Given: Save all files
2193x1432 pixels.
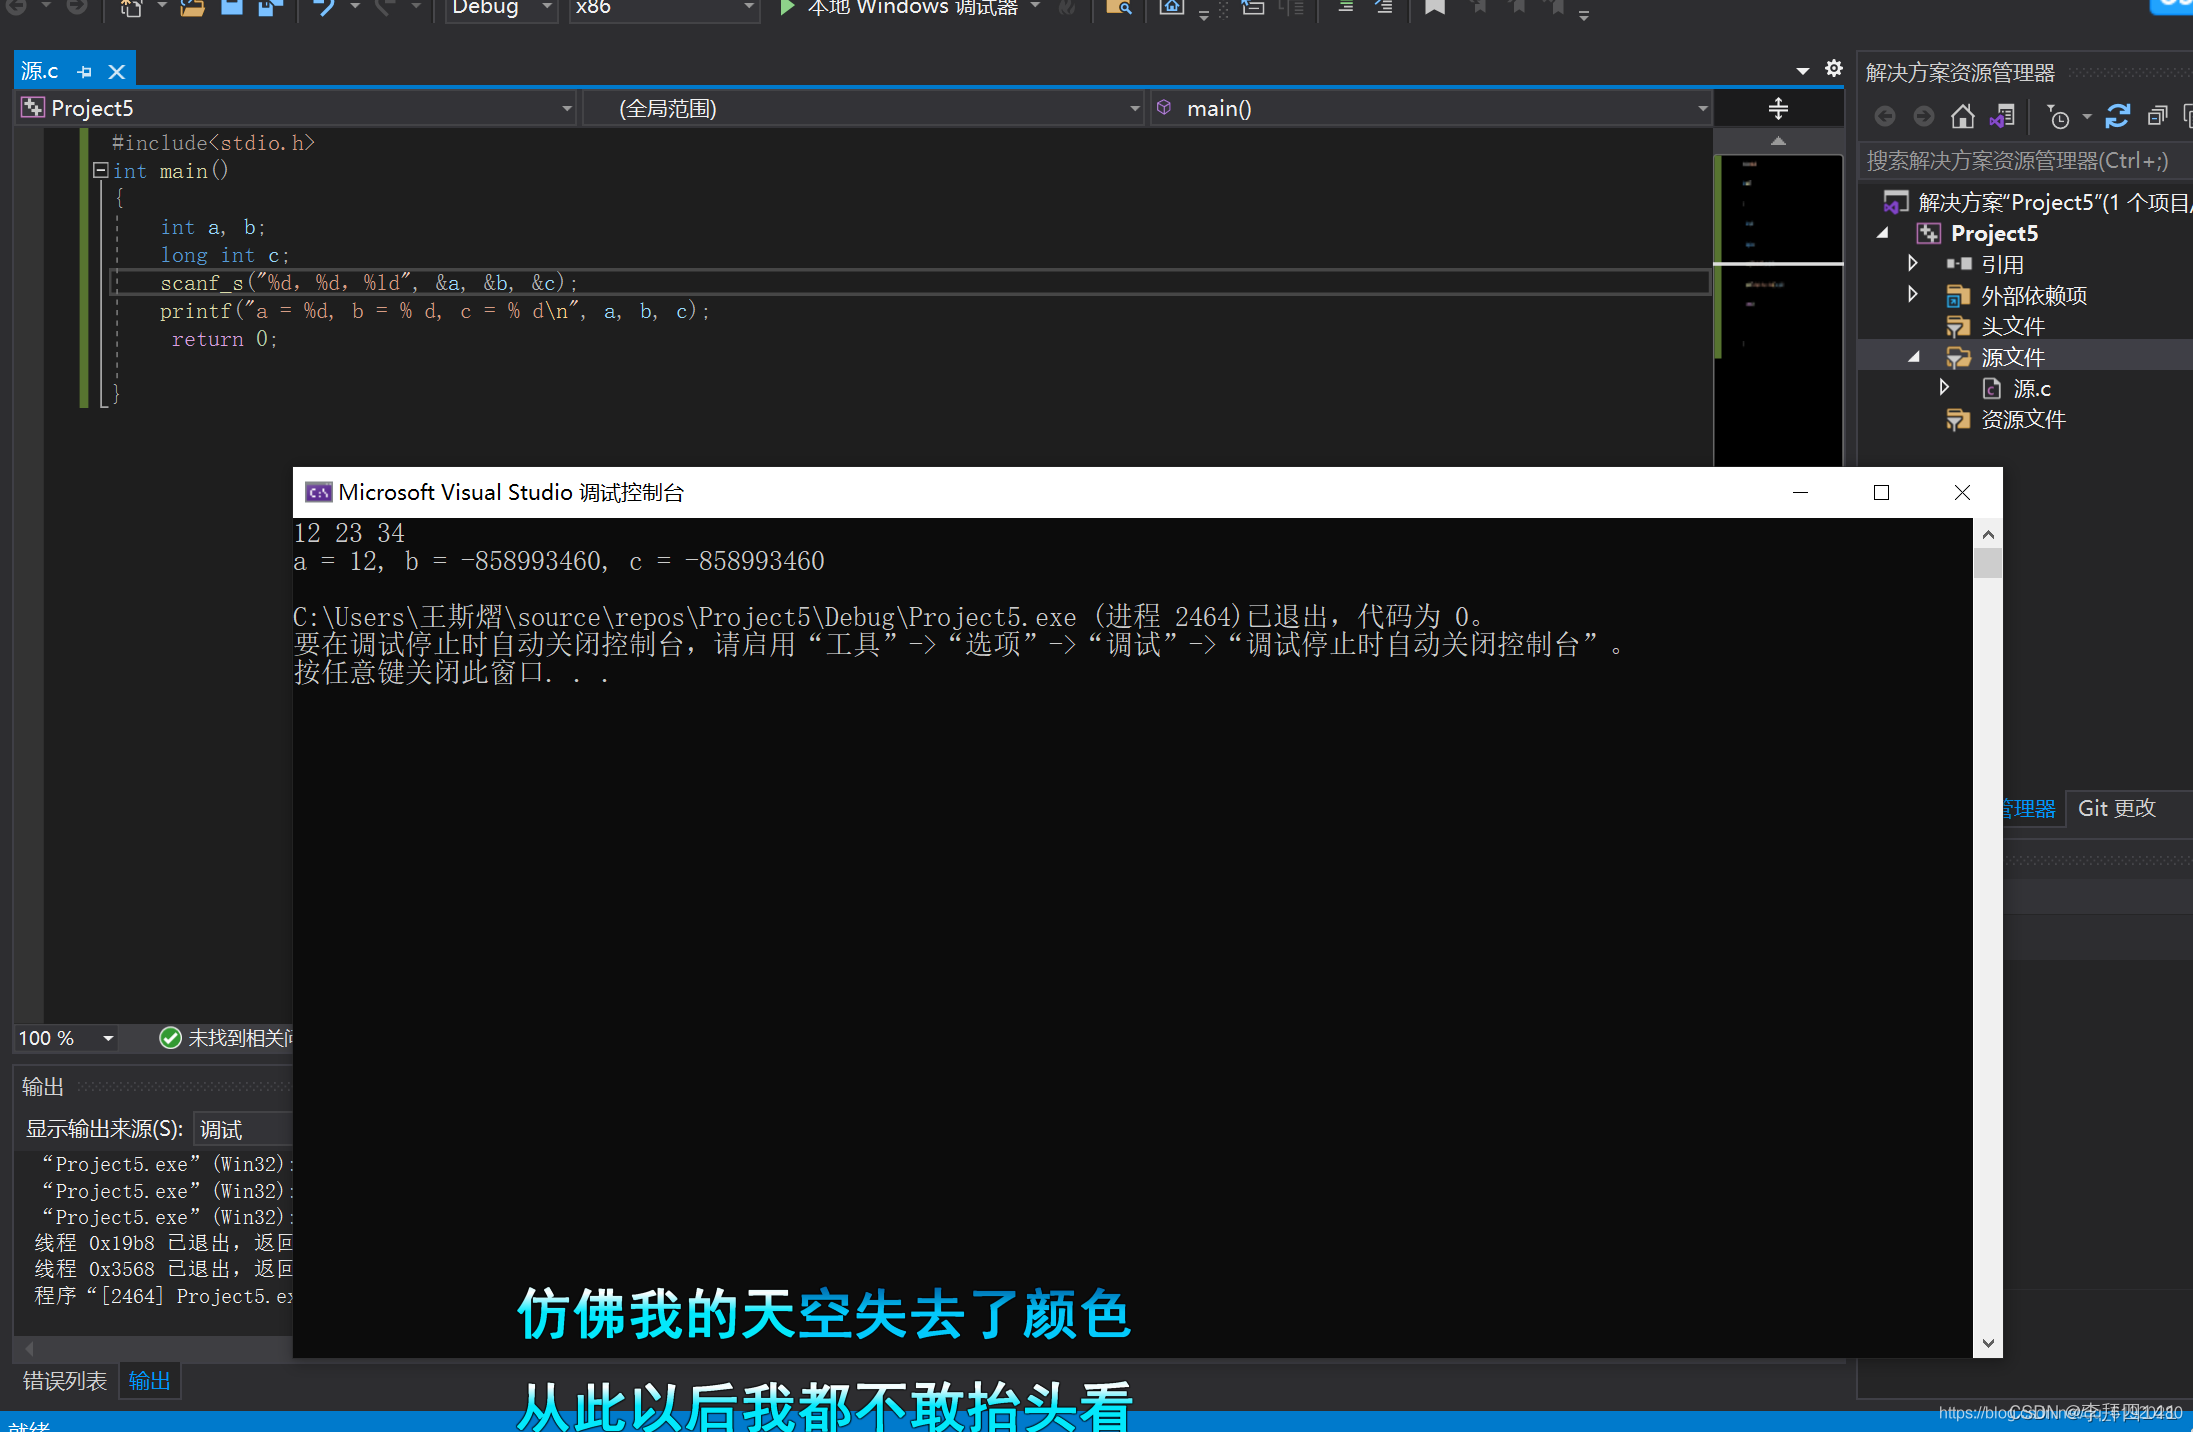Looking at the screenshot, I should 271,8.
